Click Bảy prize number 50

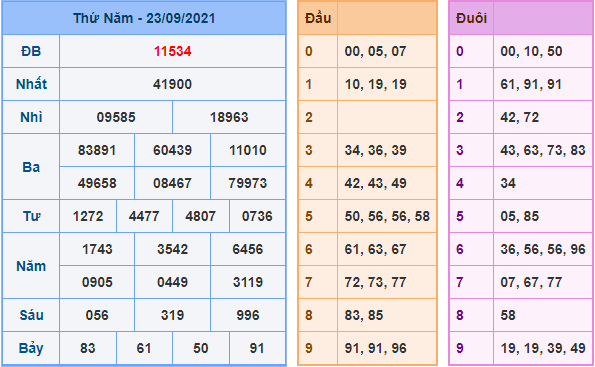point(201,348)
